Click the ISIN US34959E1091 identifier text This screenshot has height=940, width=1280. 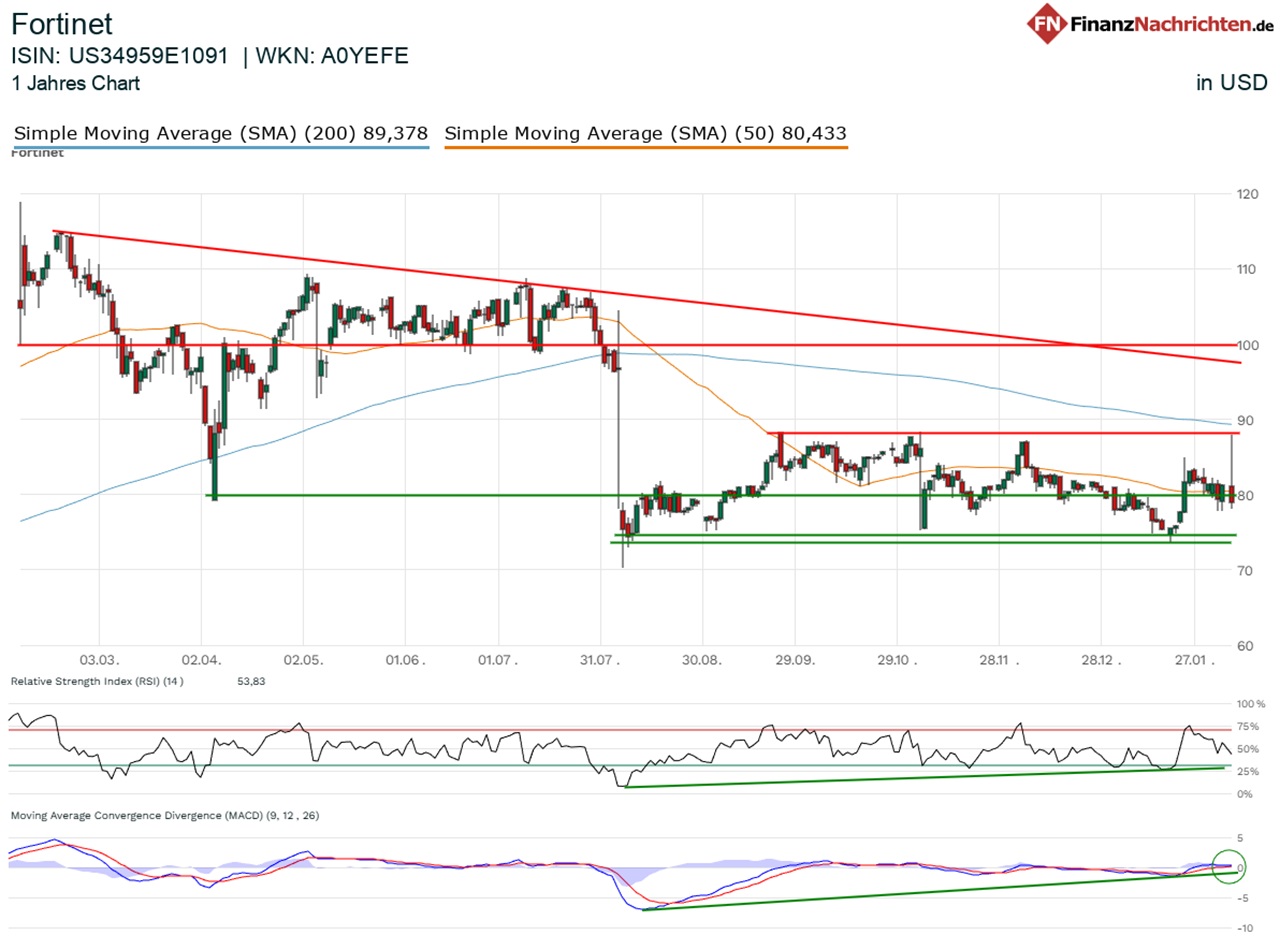coord(120,56)
